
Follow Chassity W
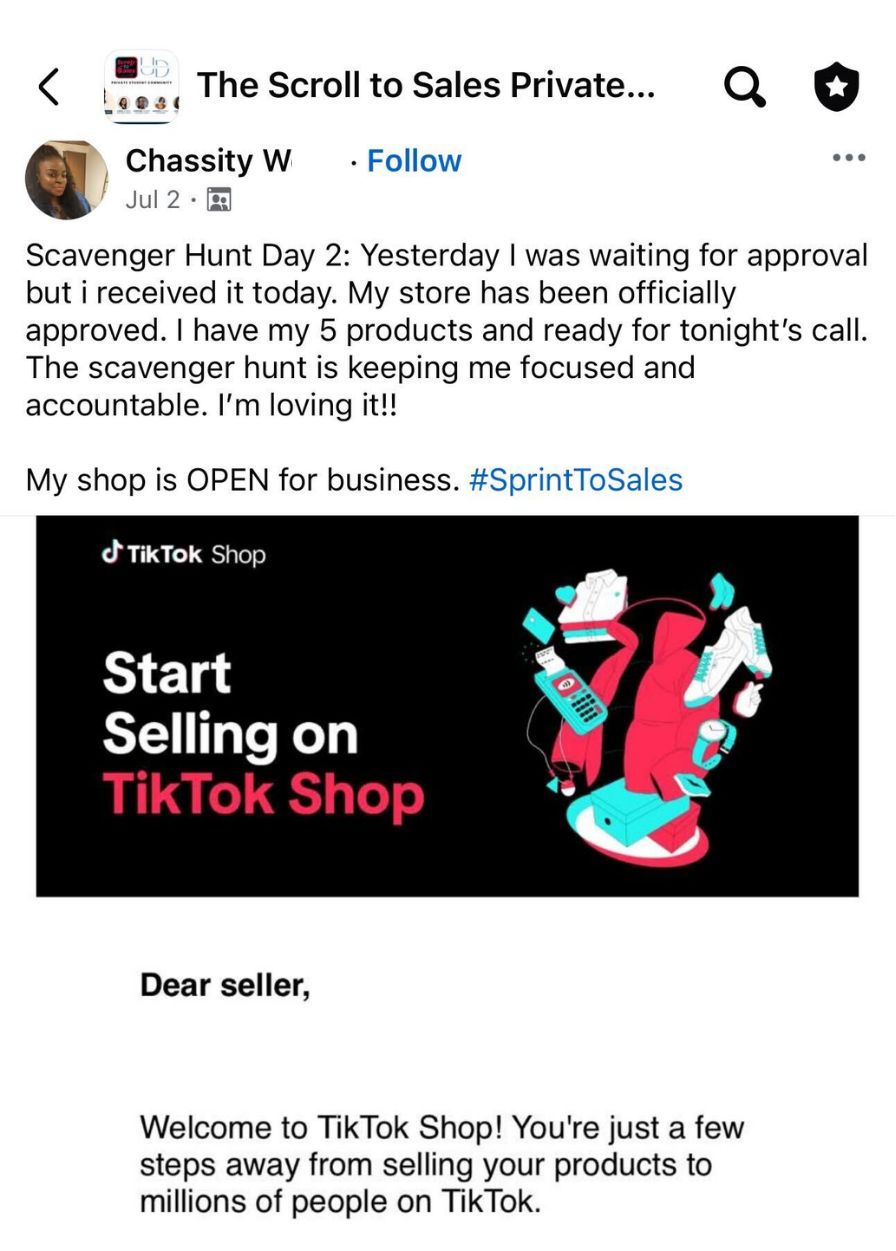[x=414, y=160]
